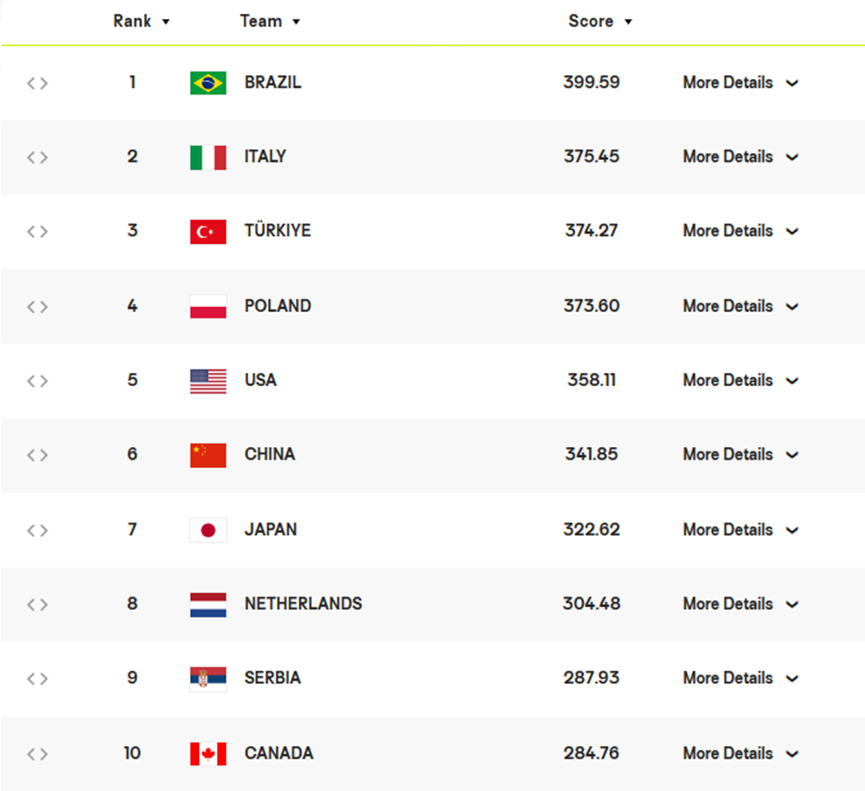Image resolution: width=865 pixels, height=791 pixels.
Task: Click the Netherlands flag icon
Action: [208, 604]
